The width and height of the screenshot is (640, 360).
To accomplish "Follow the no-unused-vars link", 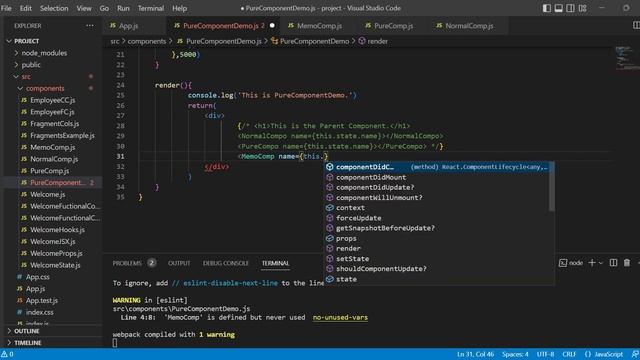I will tap(340, 318).
